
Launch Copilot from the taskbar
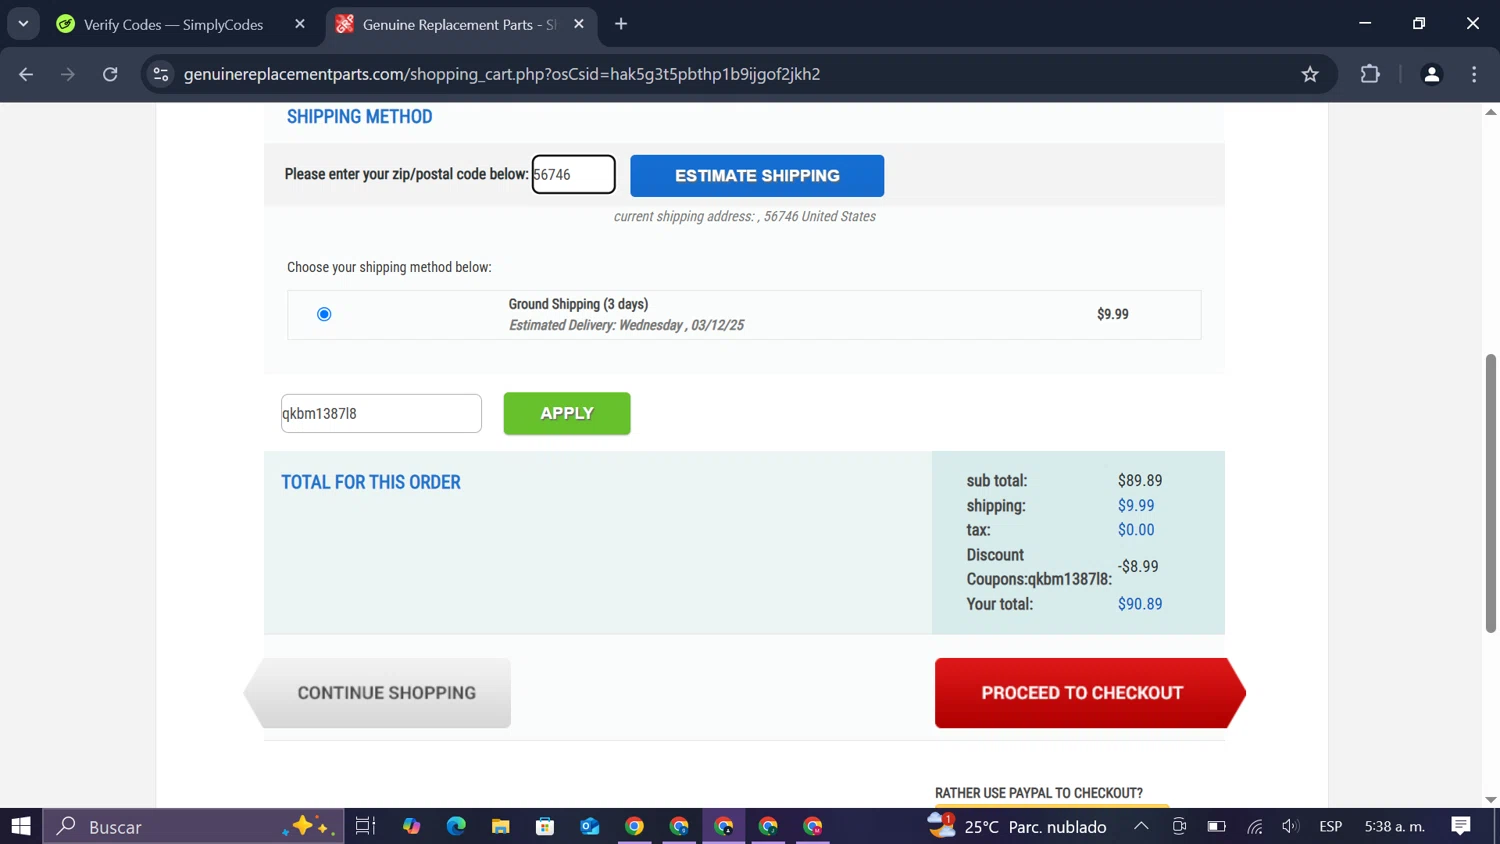tap(411, 826)
